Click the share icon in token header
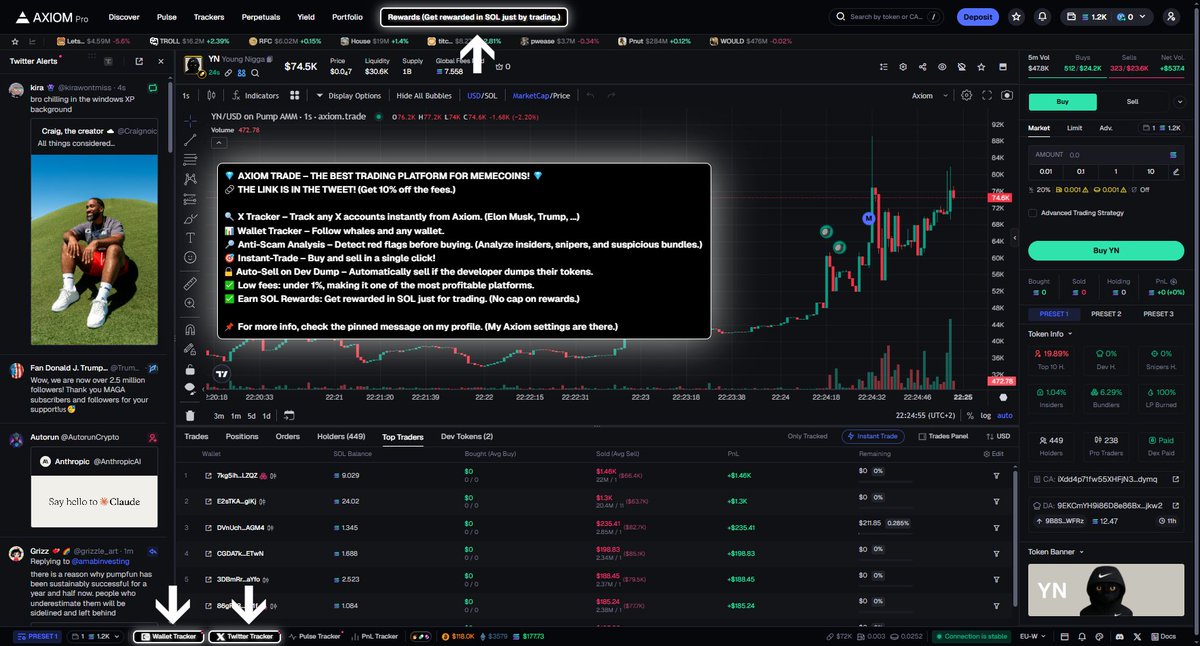 click(x=922, y=67)
